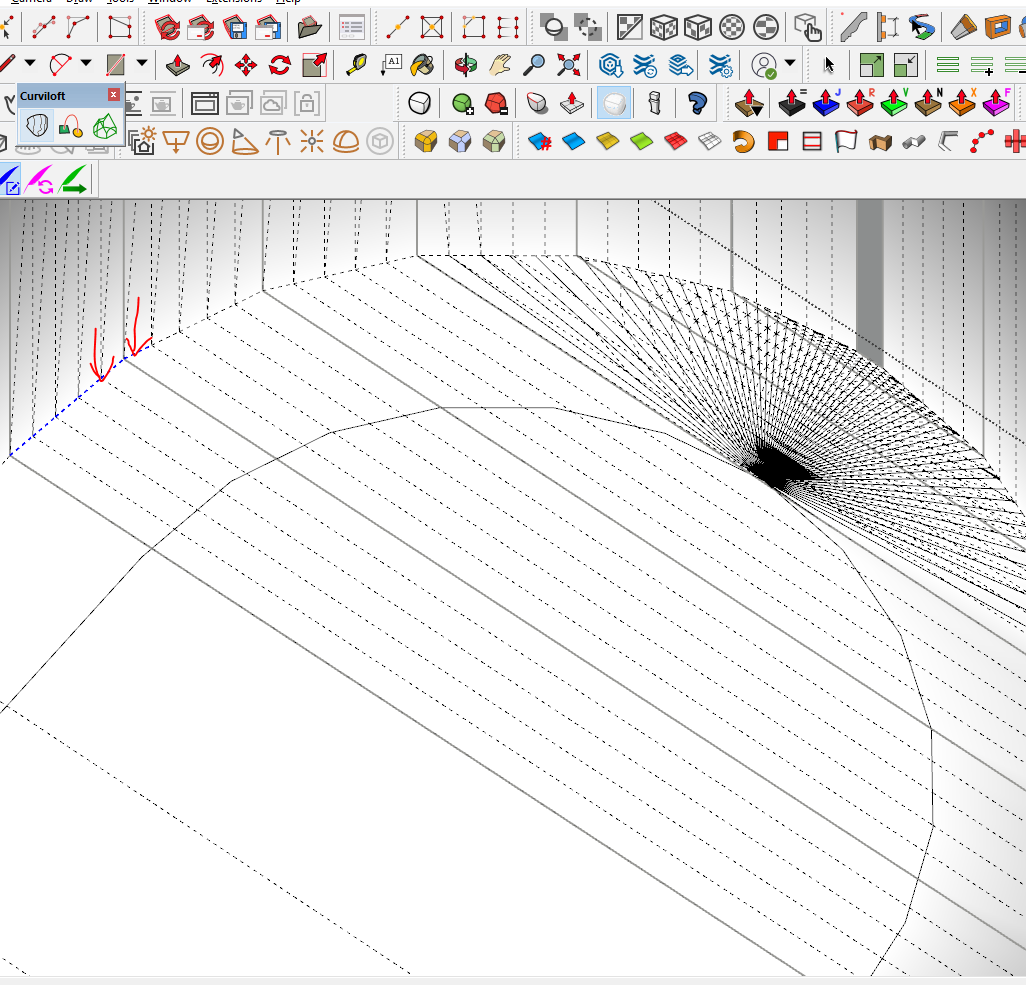Click the red refresh component icon
This screenshot has height=985, width=1026.
tap(168, 27)
